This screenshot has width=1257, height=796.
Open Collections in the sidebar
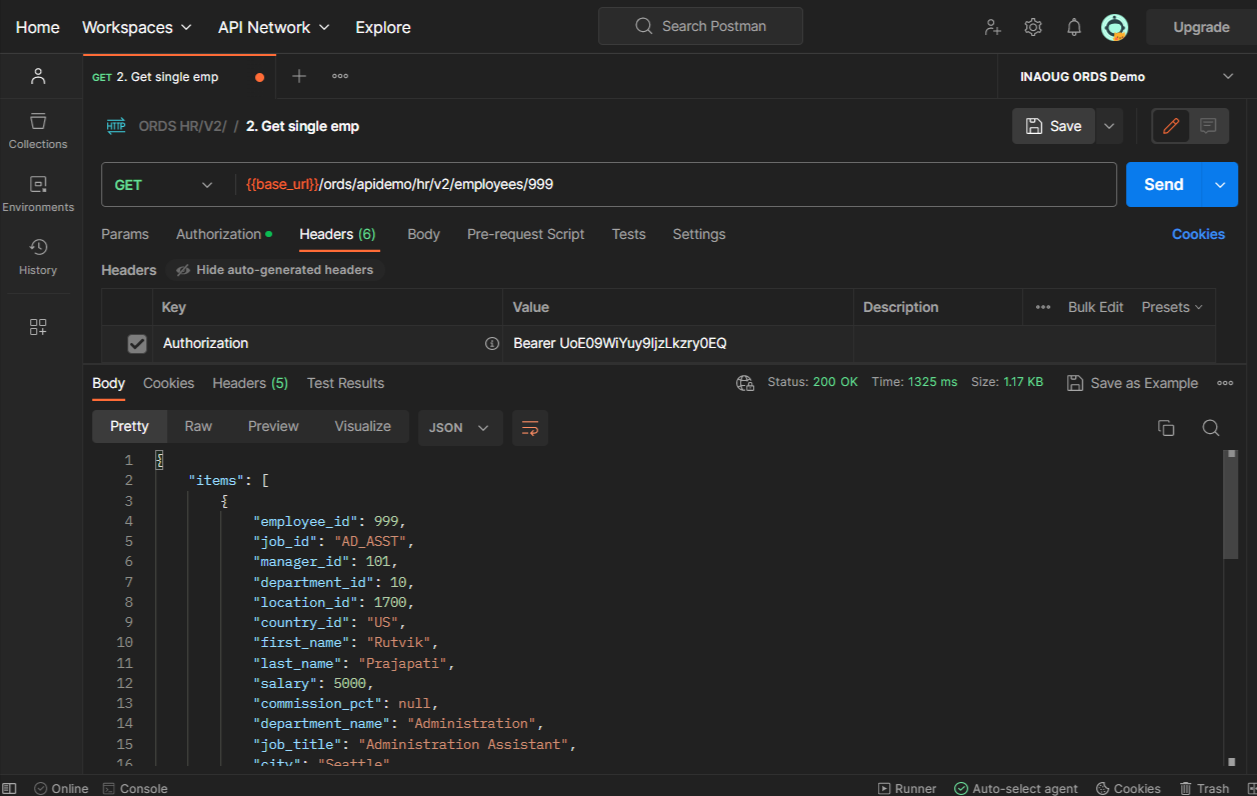click(x=38, y=131)
